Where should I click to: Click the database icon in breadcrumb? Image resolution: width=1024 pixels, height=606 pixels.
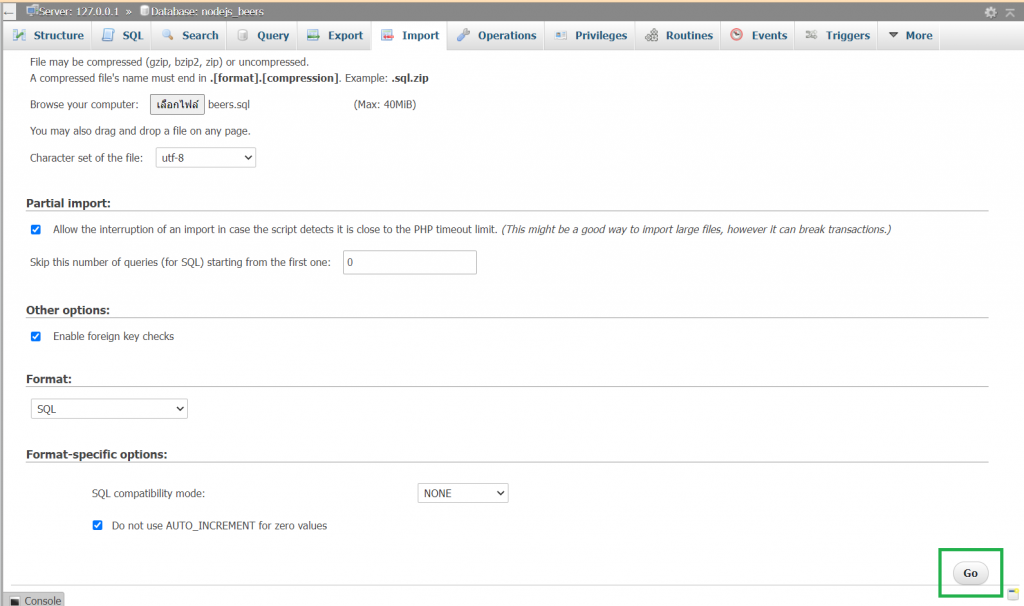(144, 10)
